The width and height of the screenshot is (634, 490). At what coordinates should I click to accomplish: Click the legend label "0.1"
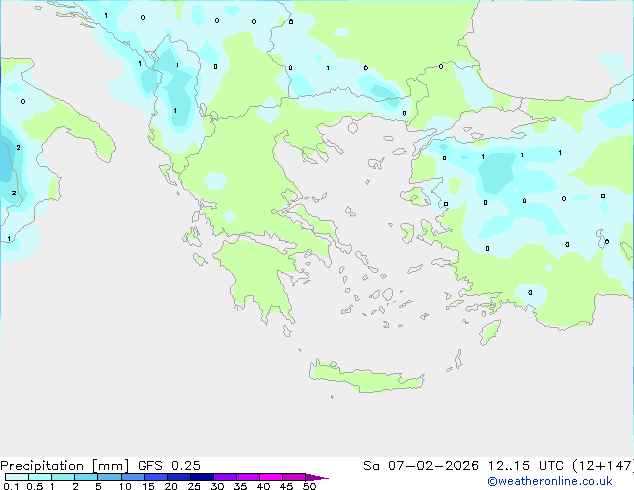(11, 486)
